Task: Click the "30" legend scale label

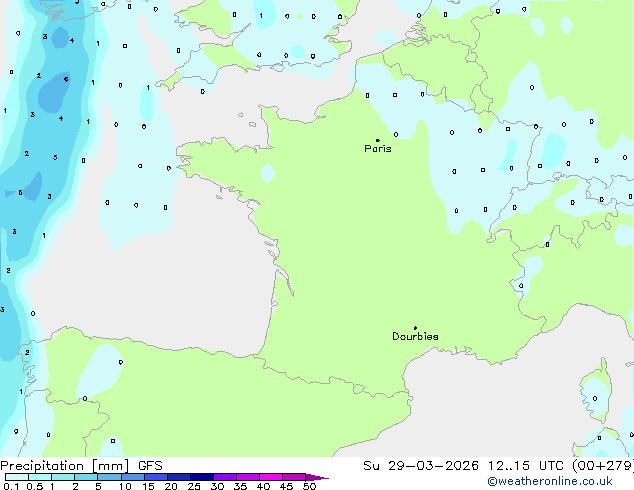Action: pos(218,486)
